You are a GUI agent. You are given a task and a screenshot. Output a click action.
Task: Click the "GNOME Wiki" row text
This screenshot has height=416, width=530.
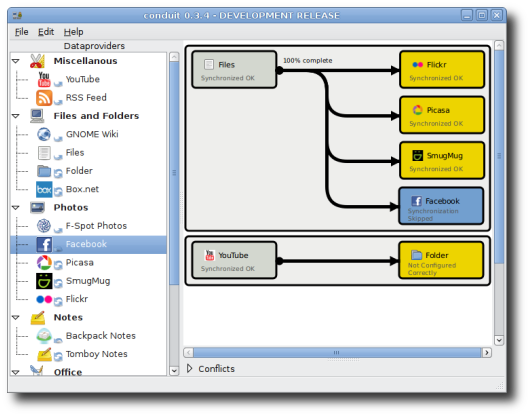[92, 134]
